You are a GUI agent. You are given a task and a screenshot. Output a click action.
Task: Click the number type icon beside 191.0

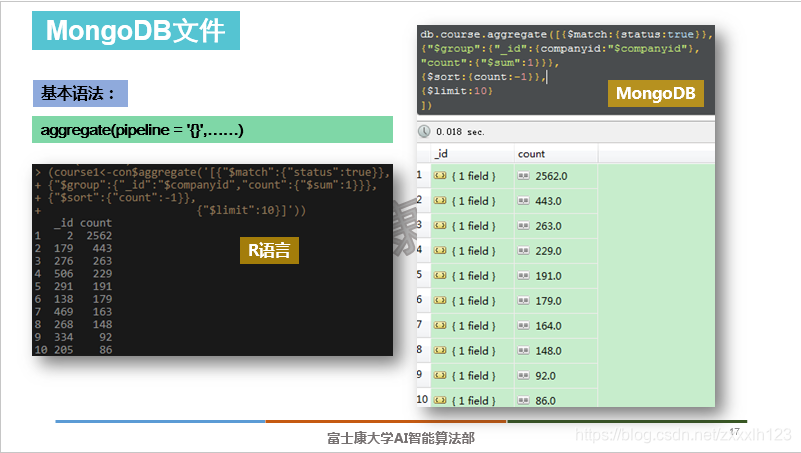[x=523, y=276]
